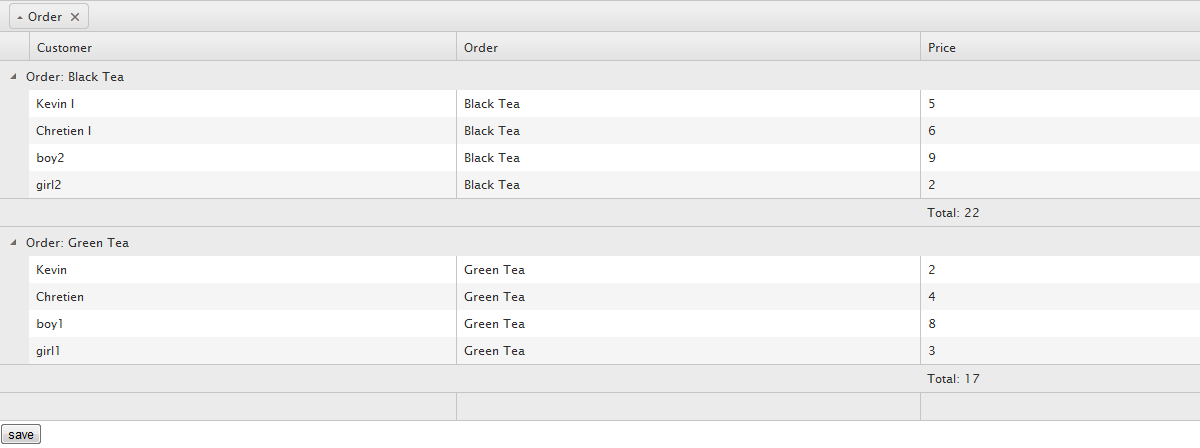Click Kevin I's Black Tea order cell
The height and width of the screenshot is (448, 1200).
click(492, 104)
